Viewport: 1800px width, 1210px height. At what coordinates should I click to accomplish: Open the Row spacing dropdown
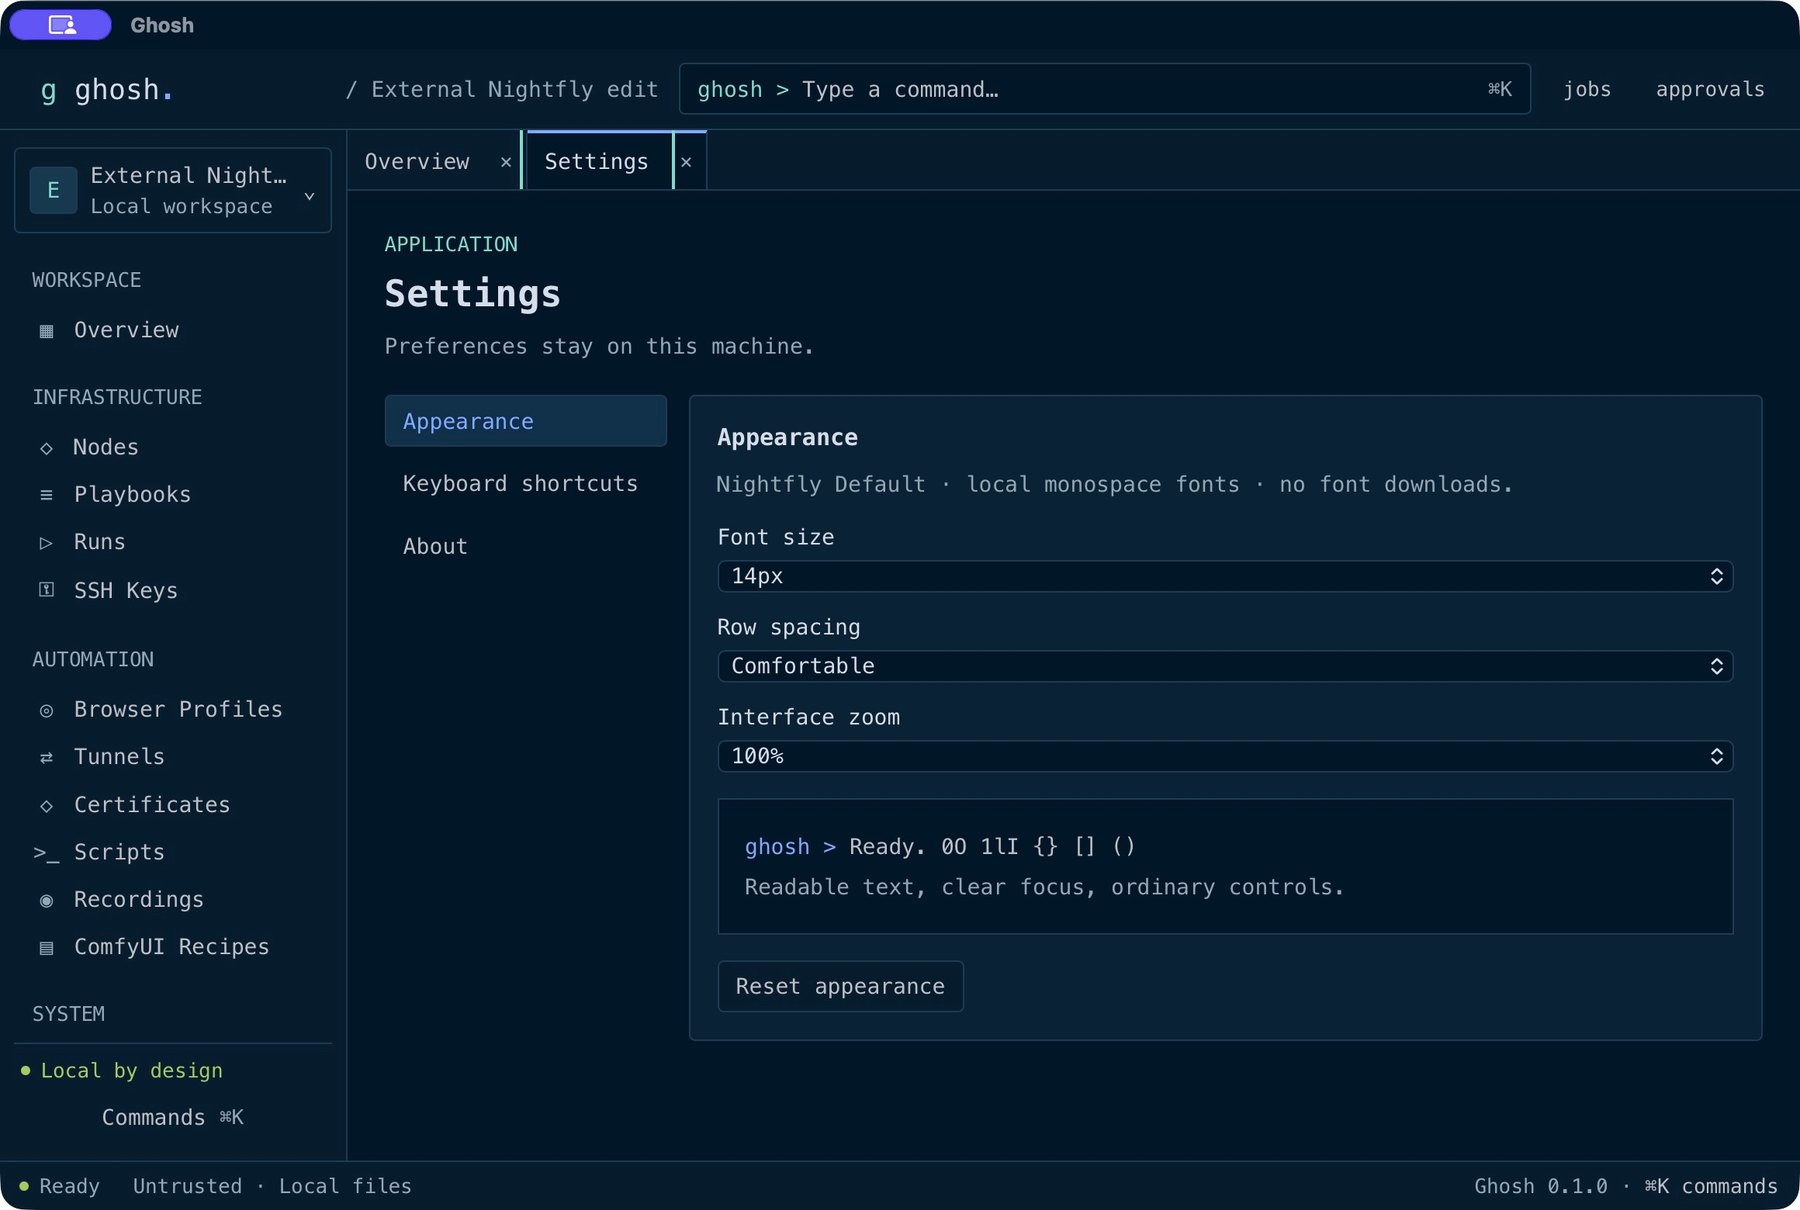(x=1225, y=666)
